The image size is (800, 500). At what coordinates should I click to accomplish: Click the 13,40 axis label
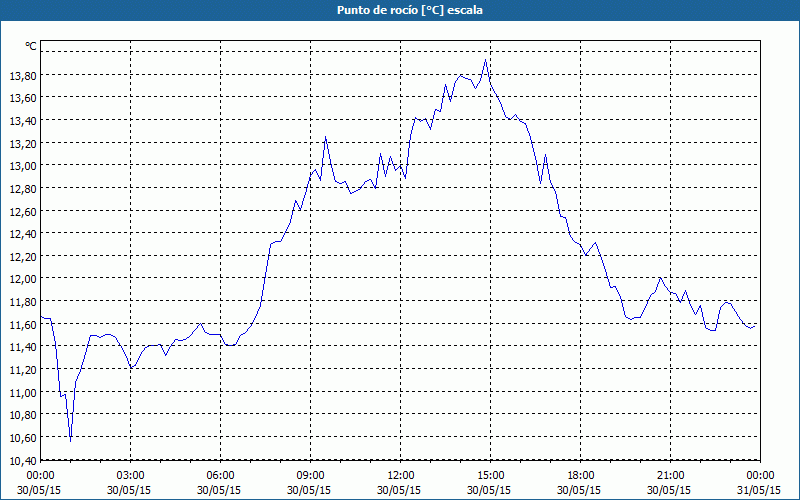pos(23,121)
